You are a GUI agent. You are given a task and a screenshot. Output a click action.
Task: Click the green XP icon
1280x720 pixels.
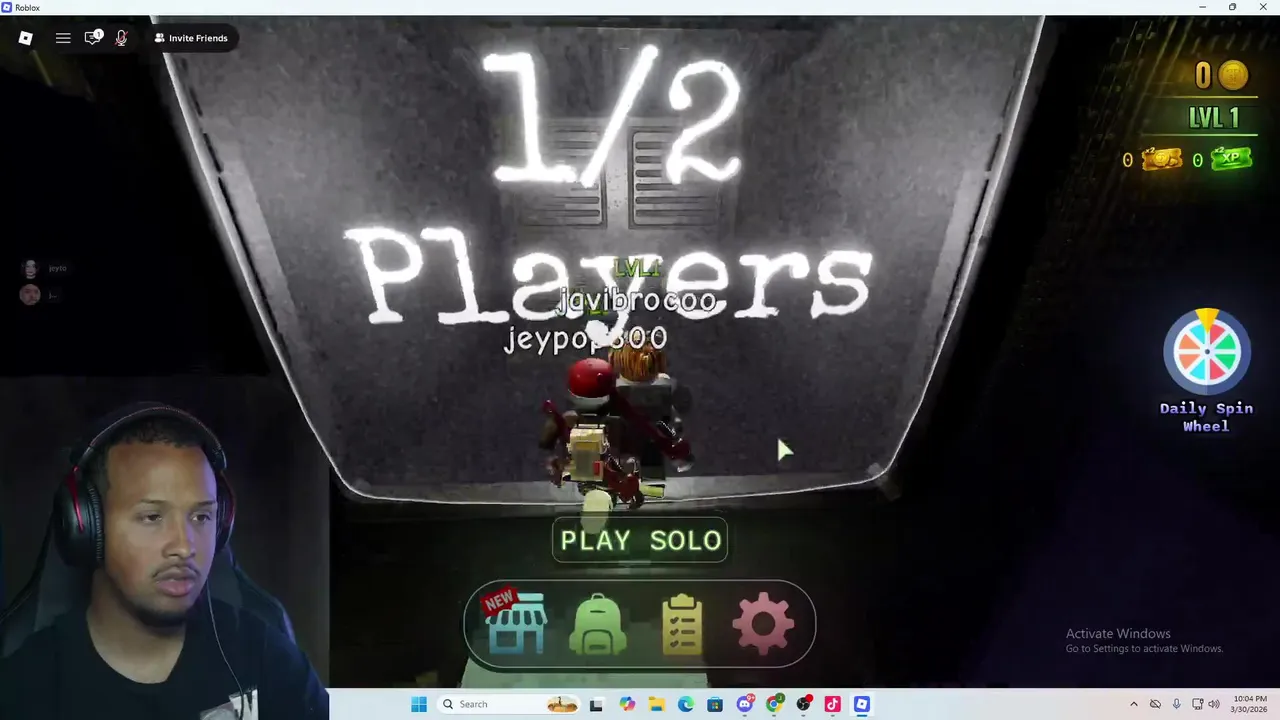click(x=1230, y=159)
